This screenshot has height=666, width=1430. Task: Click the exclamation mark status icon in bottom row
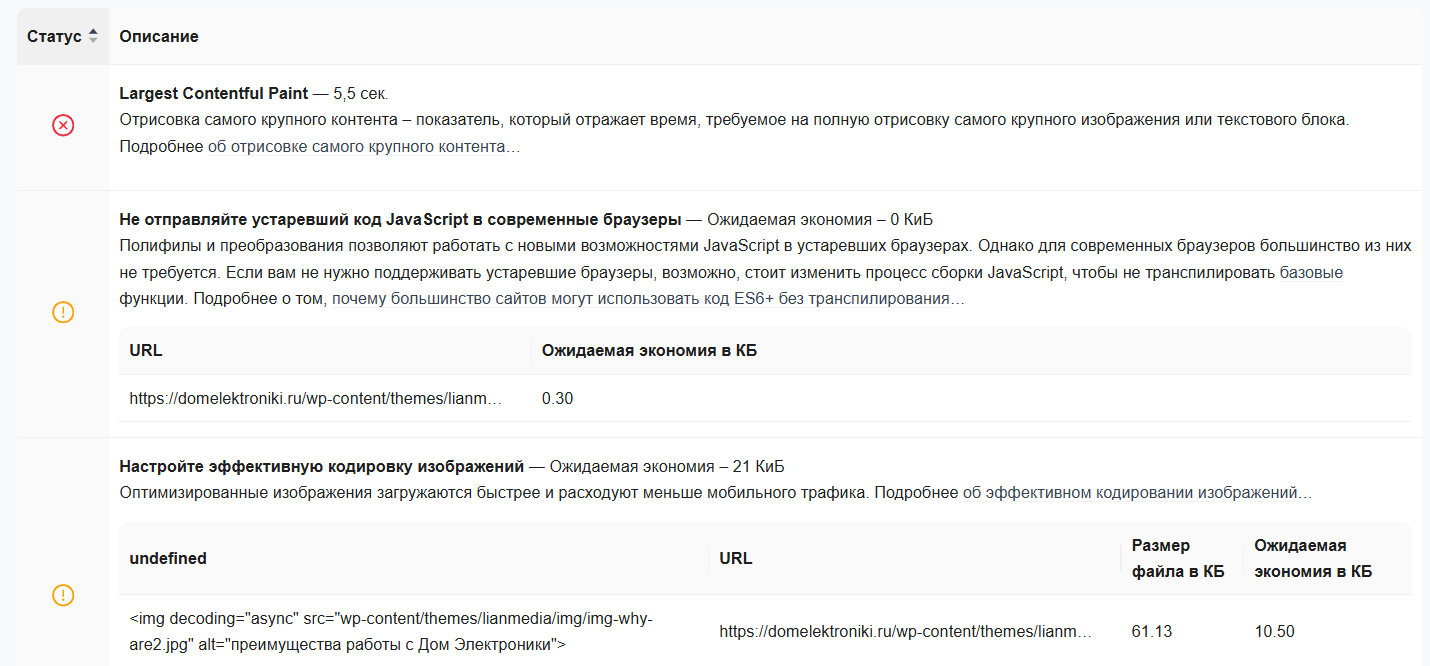pyautogui.click(x=62, y=594)
